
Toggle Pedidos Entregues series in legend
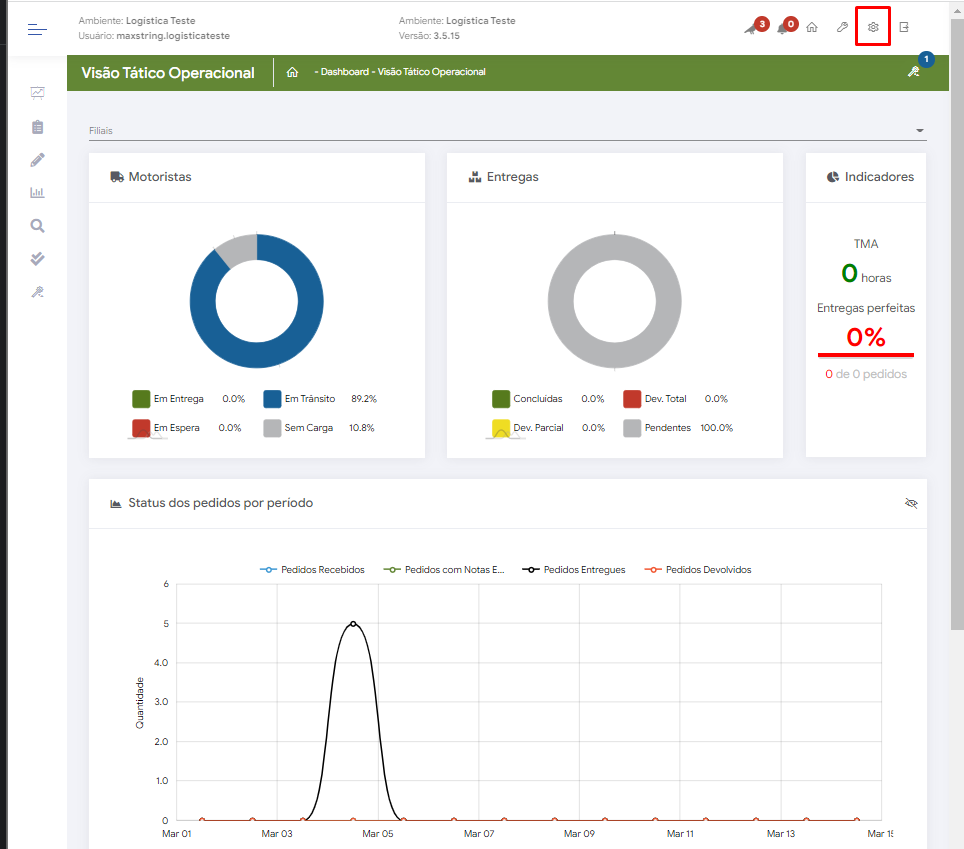[x=575, y=570]
